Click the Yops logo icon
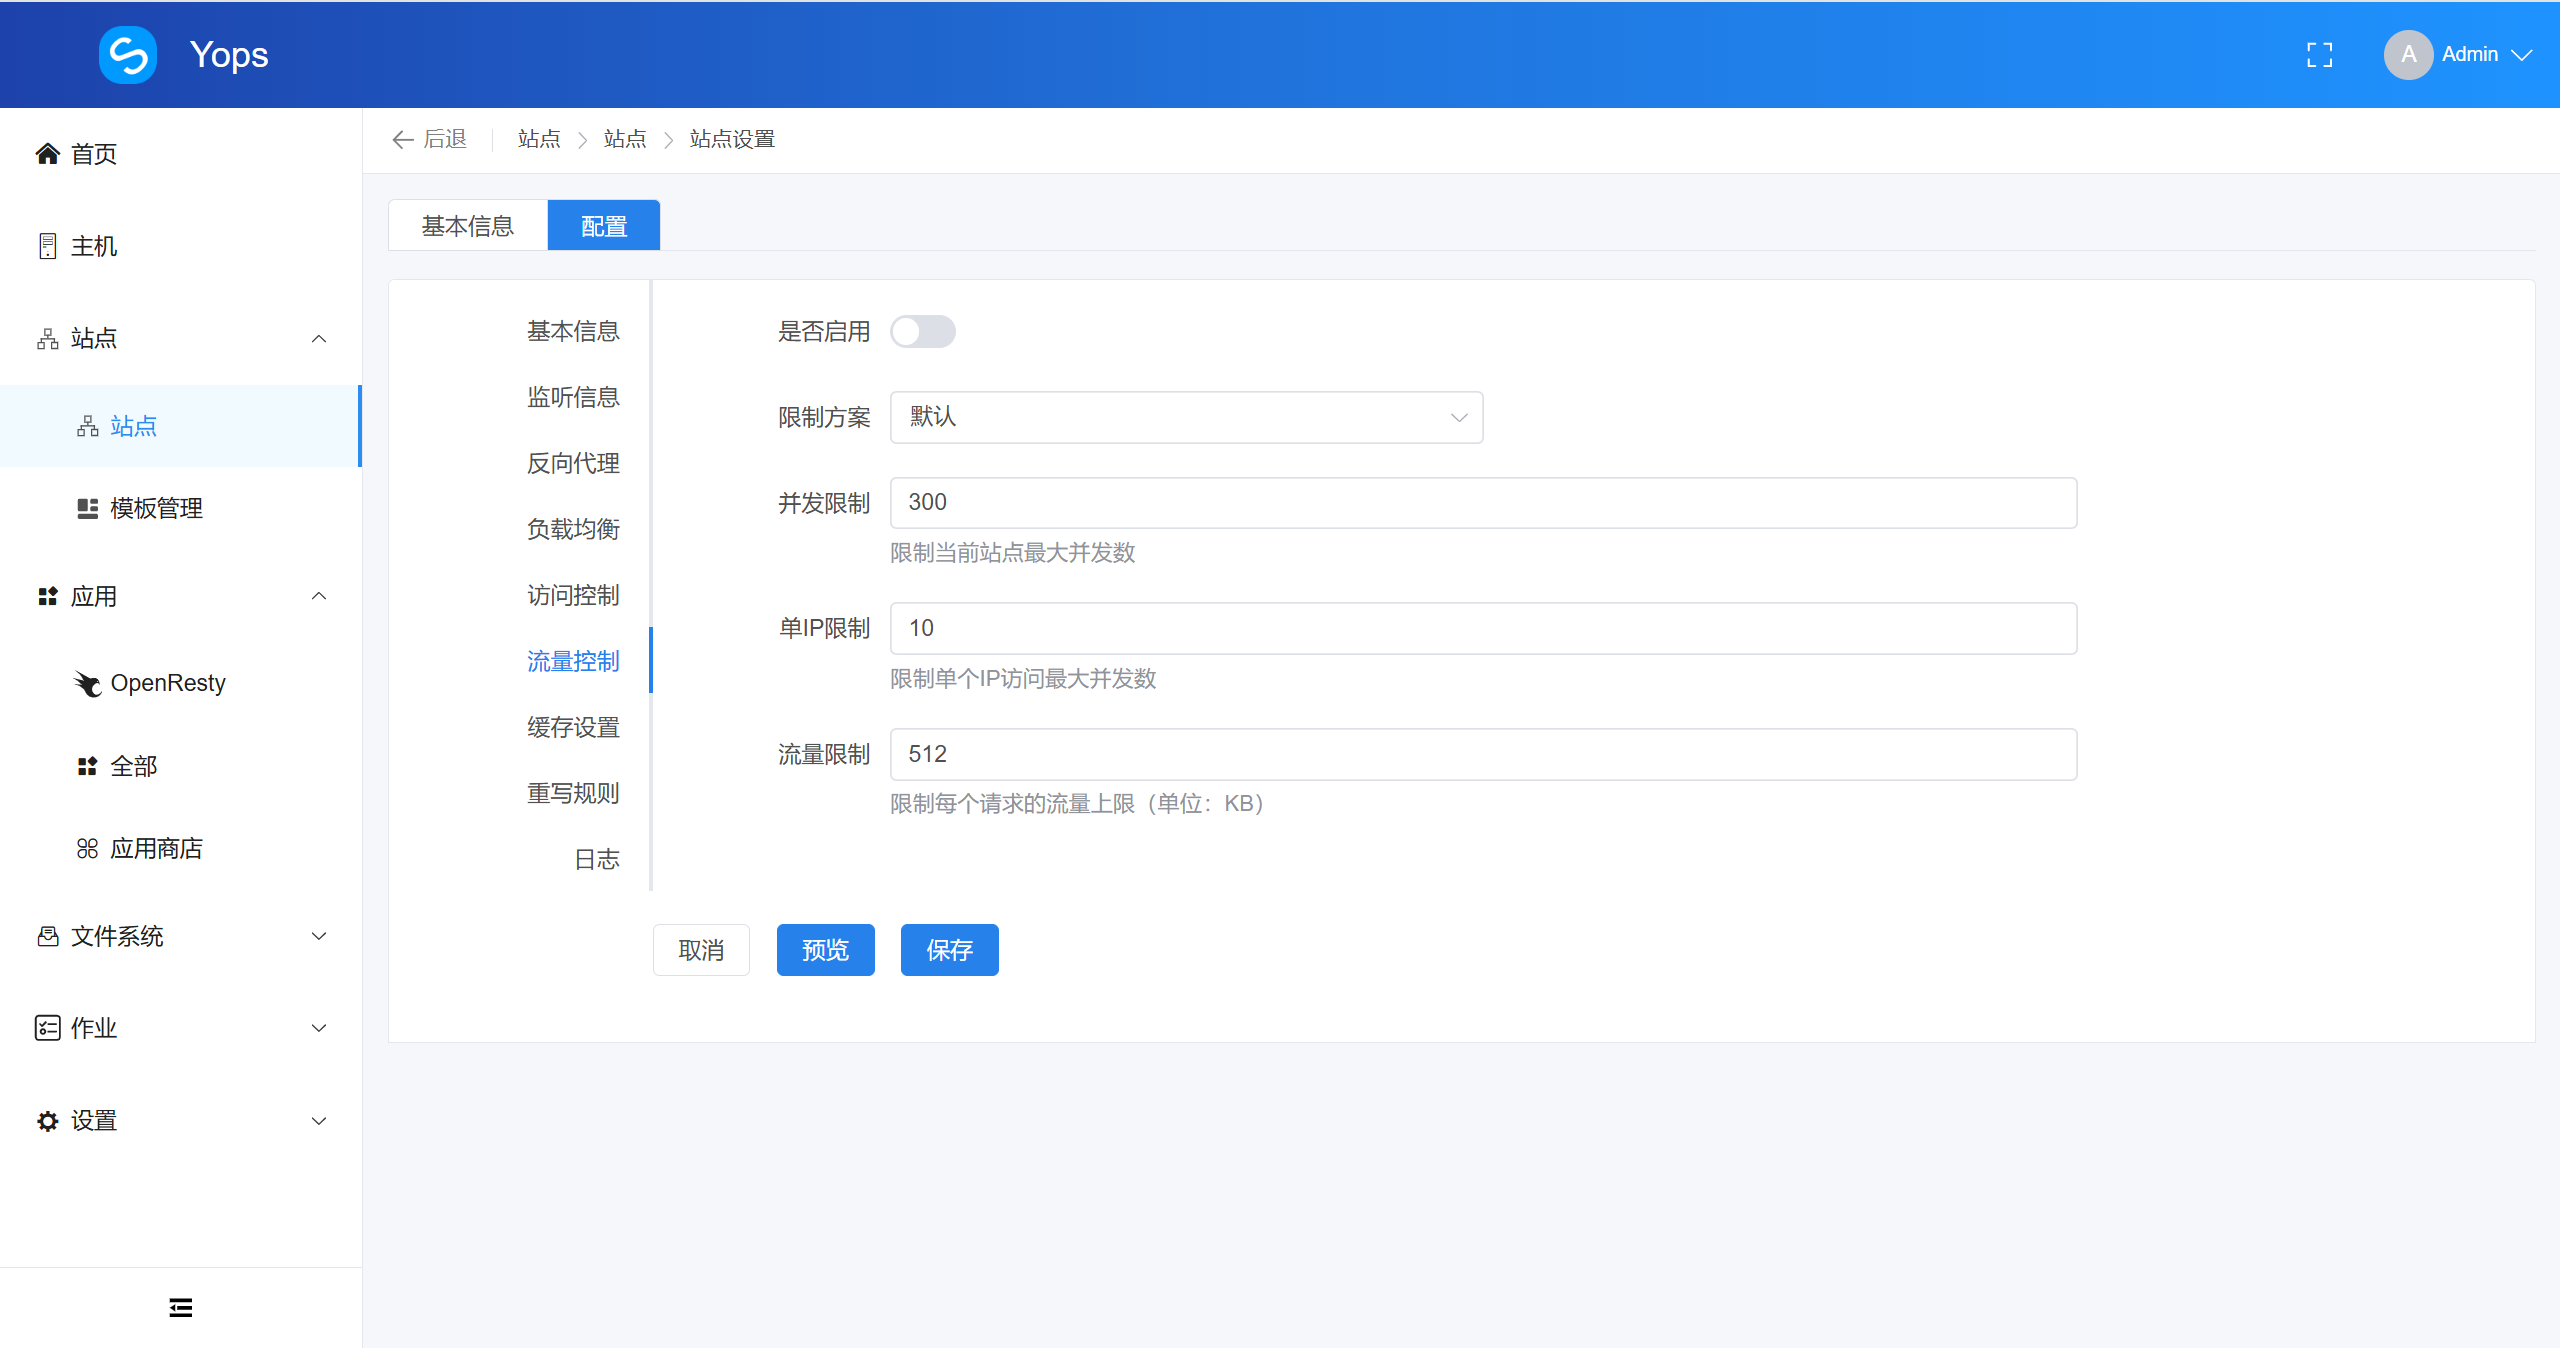This screenshot has width=2560, height=1348. point(128,55)
